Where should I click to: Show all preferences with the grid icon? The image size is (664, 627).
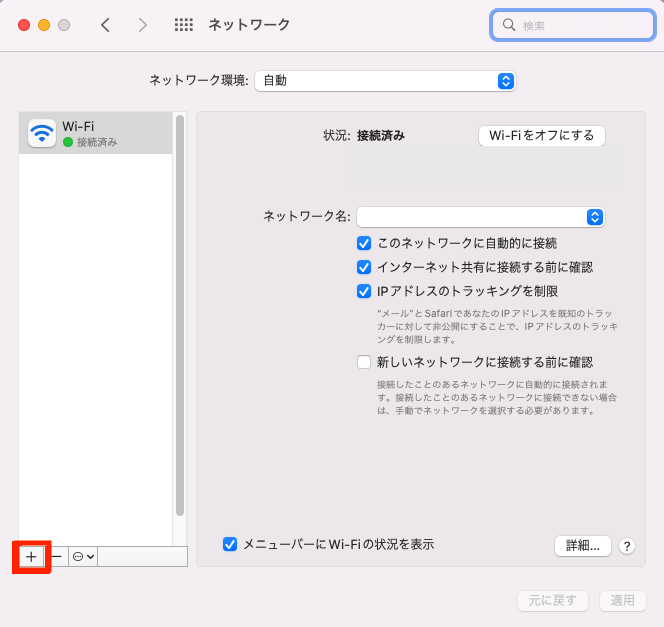click(x=184, y=25)
